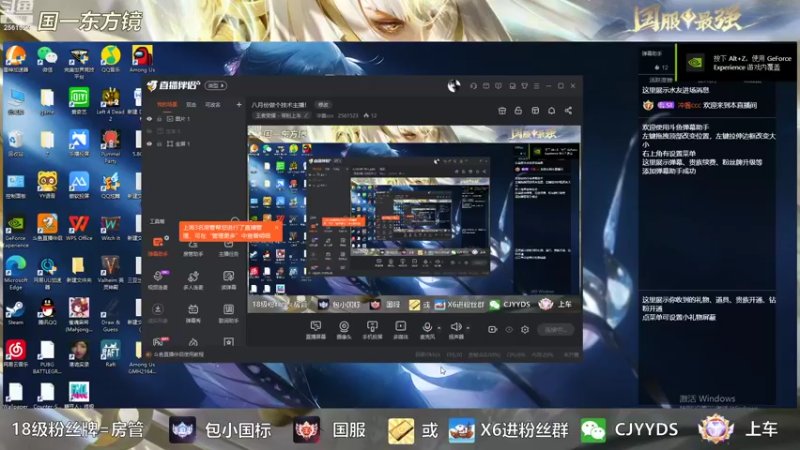
Task: Toggle visibility of 全屏 1 layer
Action: coord(149,144)
